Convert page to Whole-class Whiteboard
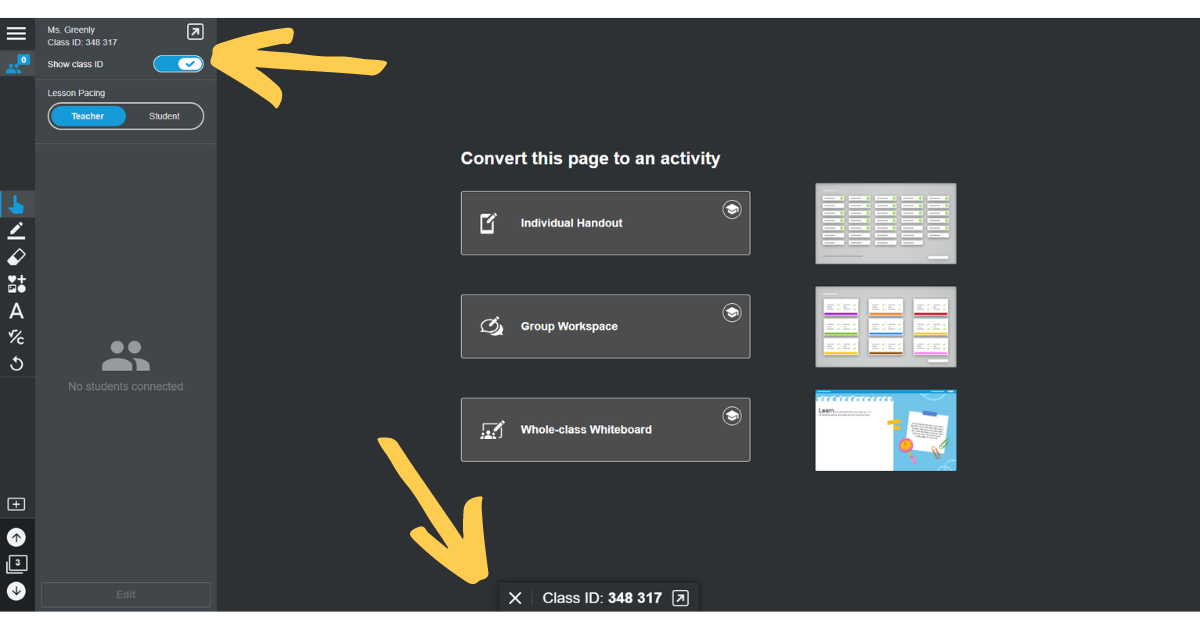Image resolution: width=1200 pixels, height=630 pixels. click(x=605, y=430)
